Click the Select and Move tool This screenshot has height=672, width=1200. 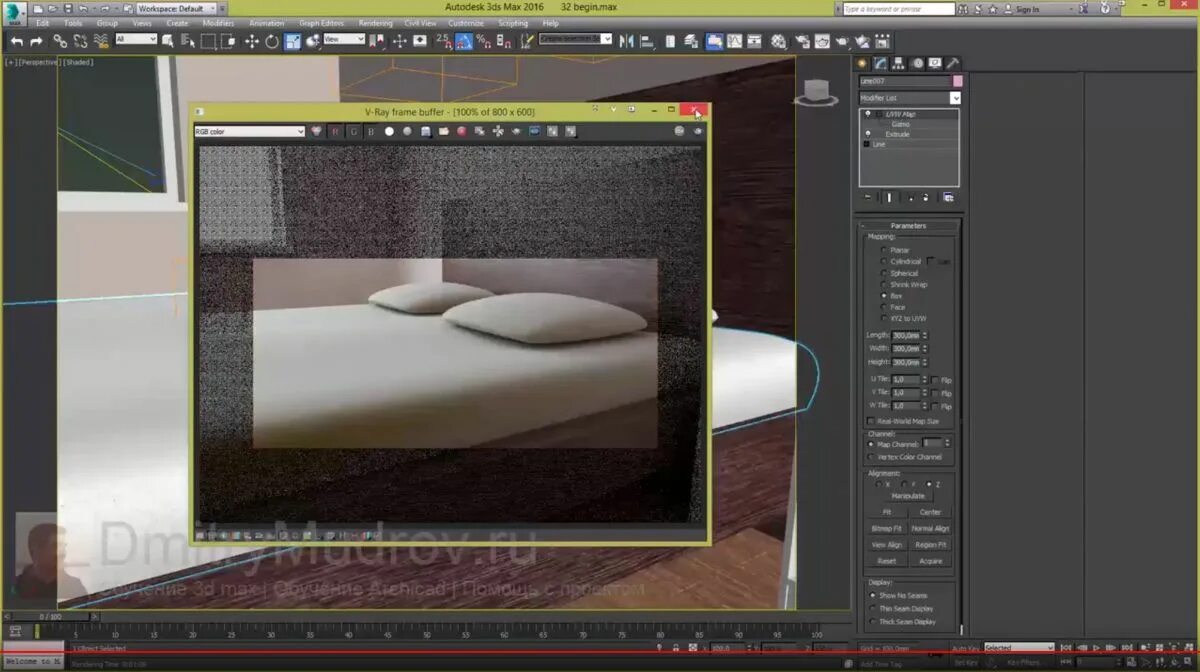point(252,41)
